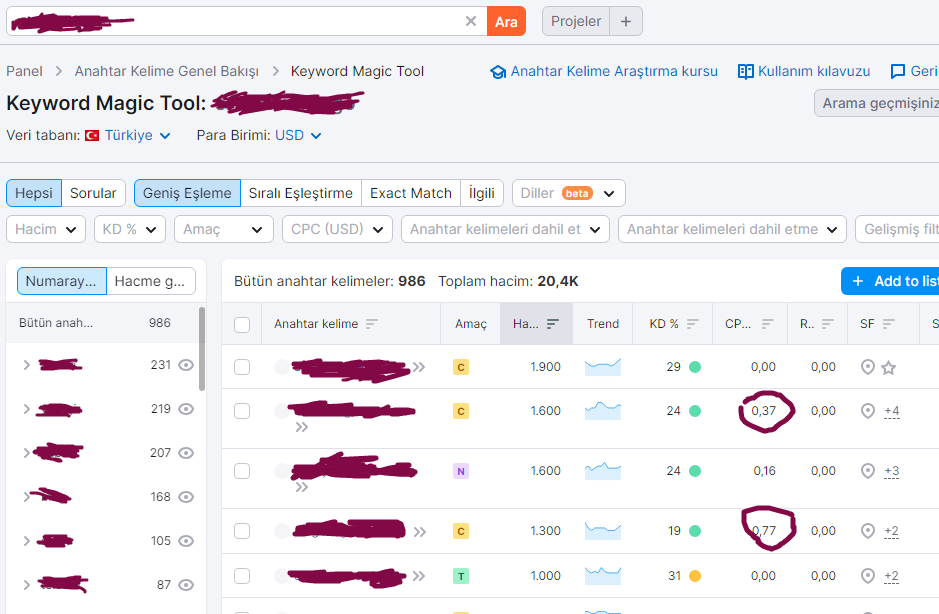Open keyword arrows in 1.000 row

(419, 576)
